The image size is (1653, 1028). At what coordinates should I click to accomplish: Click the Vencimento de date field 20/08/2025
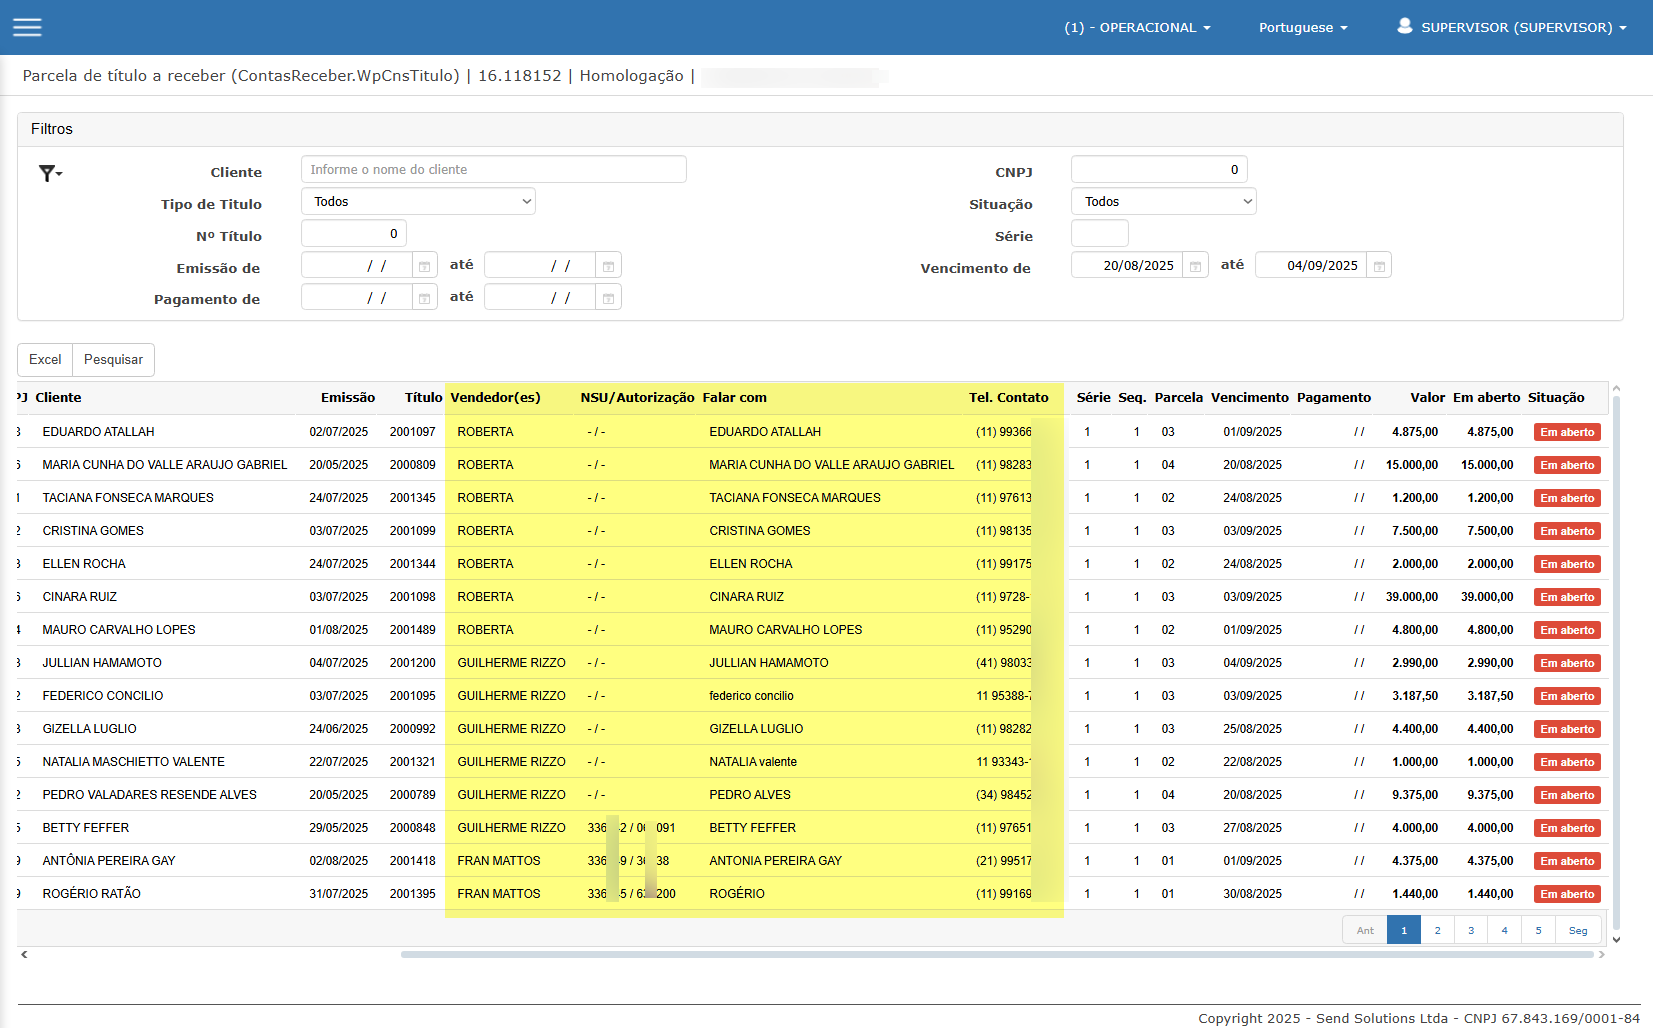(1127, 266)
